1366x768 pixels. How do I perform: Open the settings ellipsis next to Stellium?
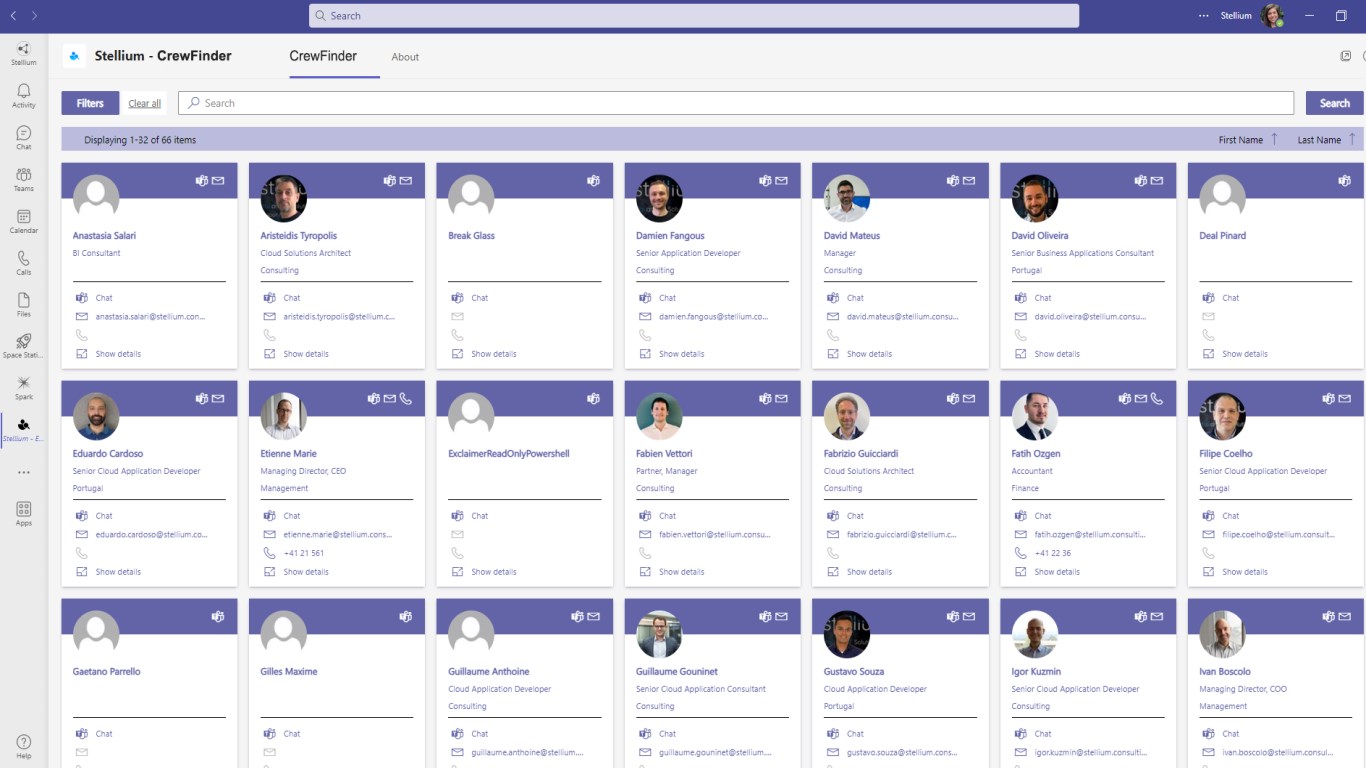coord(1203,16)
